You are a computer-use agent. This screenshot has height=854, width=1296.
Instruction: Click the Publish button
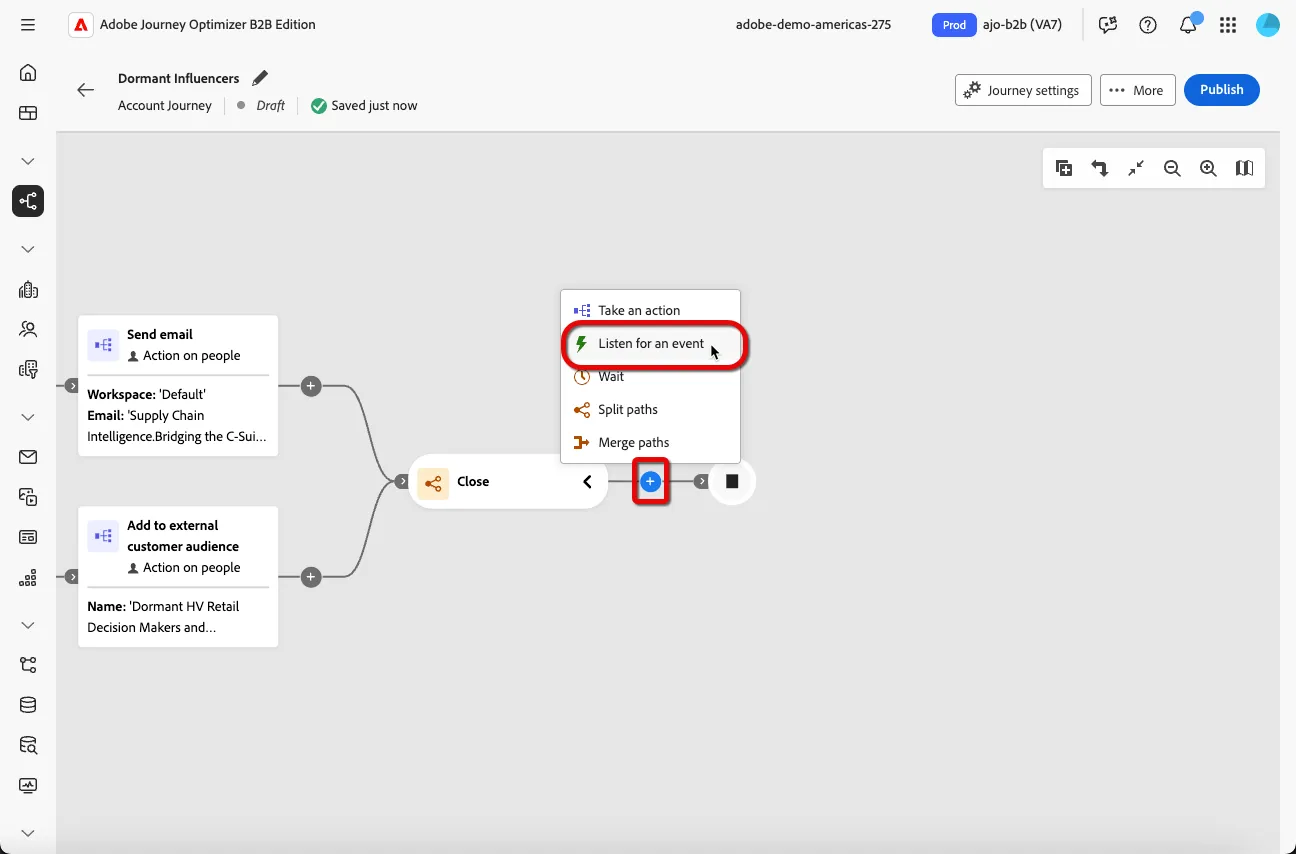point(1222,90)
